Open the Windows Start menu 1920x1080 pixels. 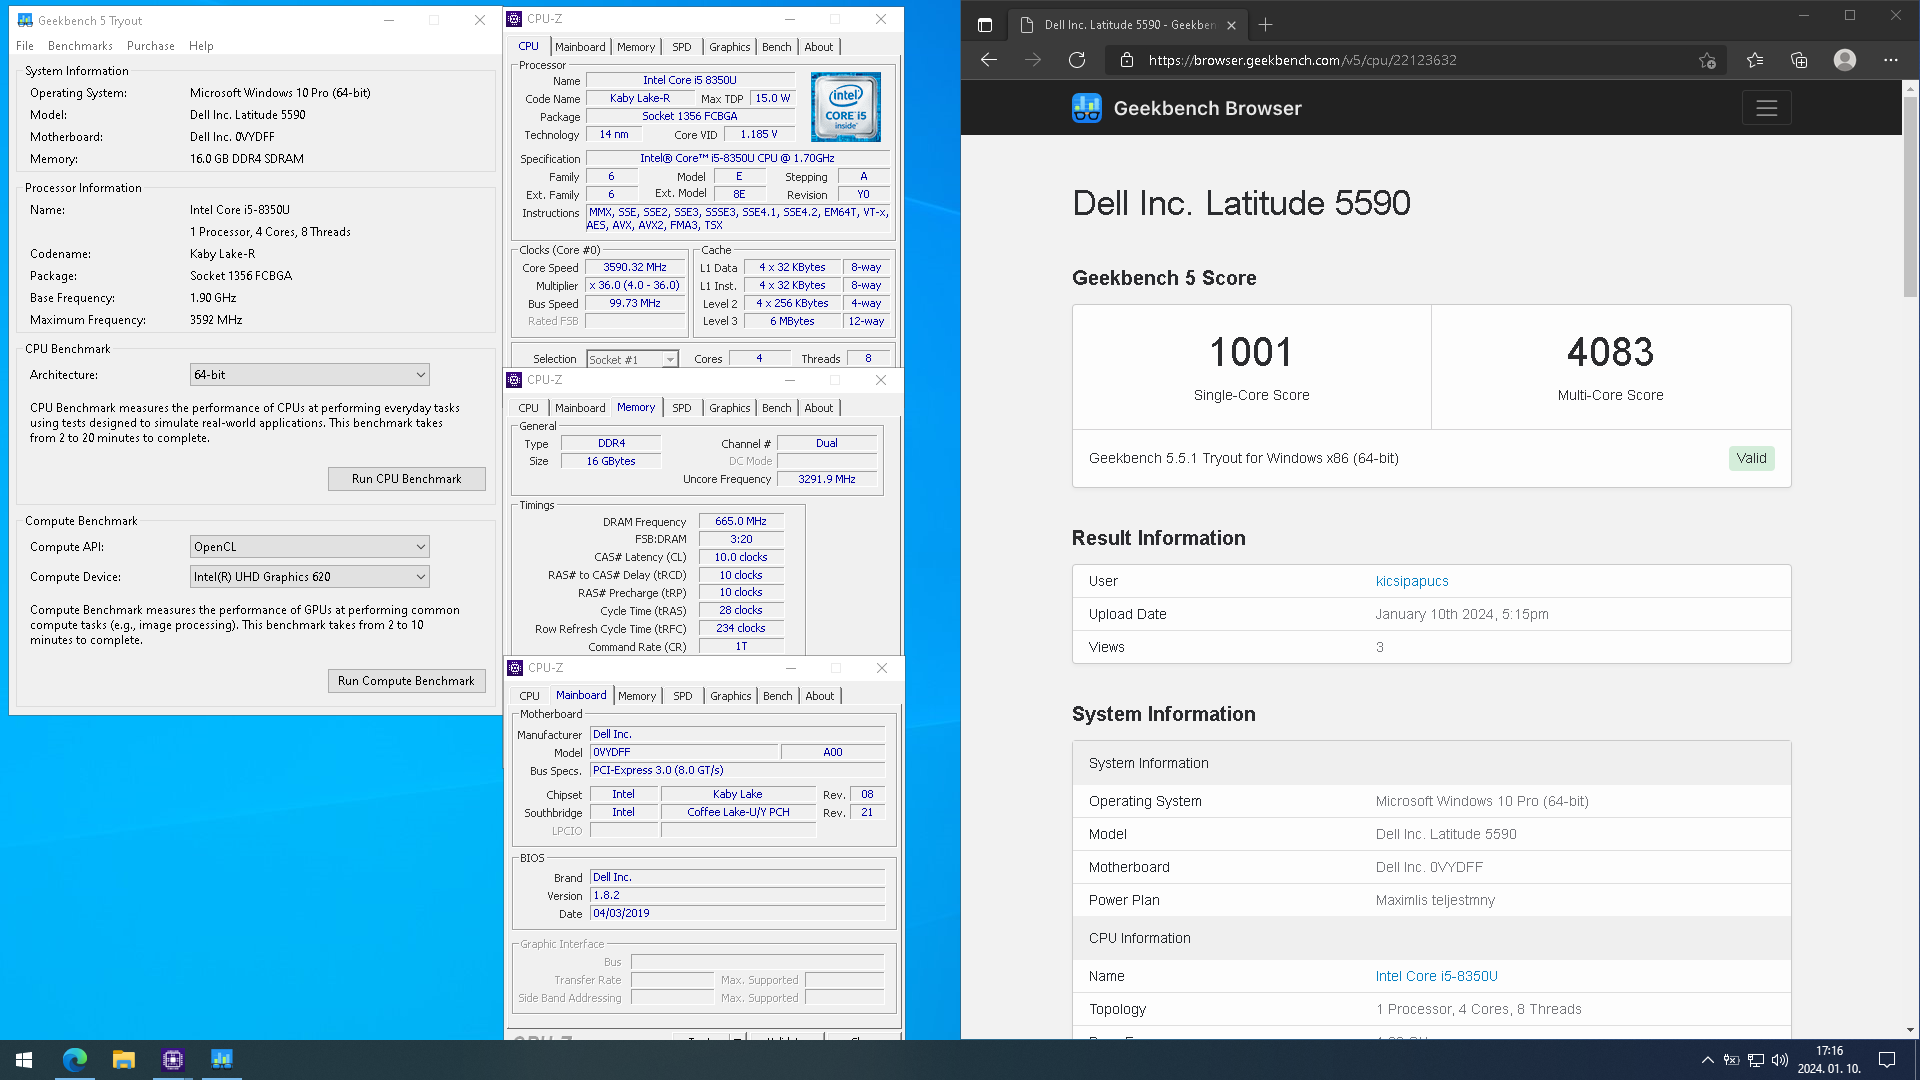[24, 1060]
